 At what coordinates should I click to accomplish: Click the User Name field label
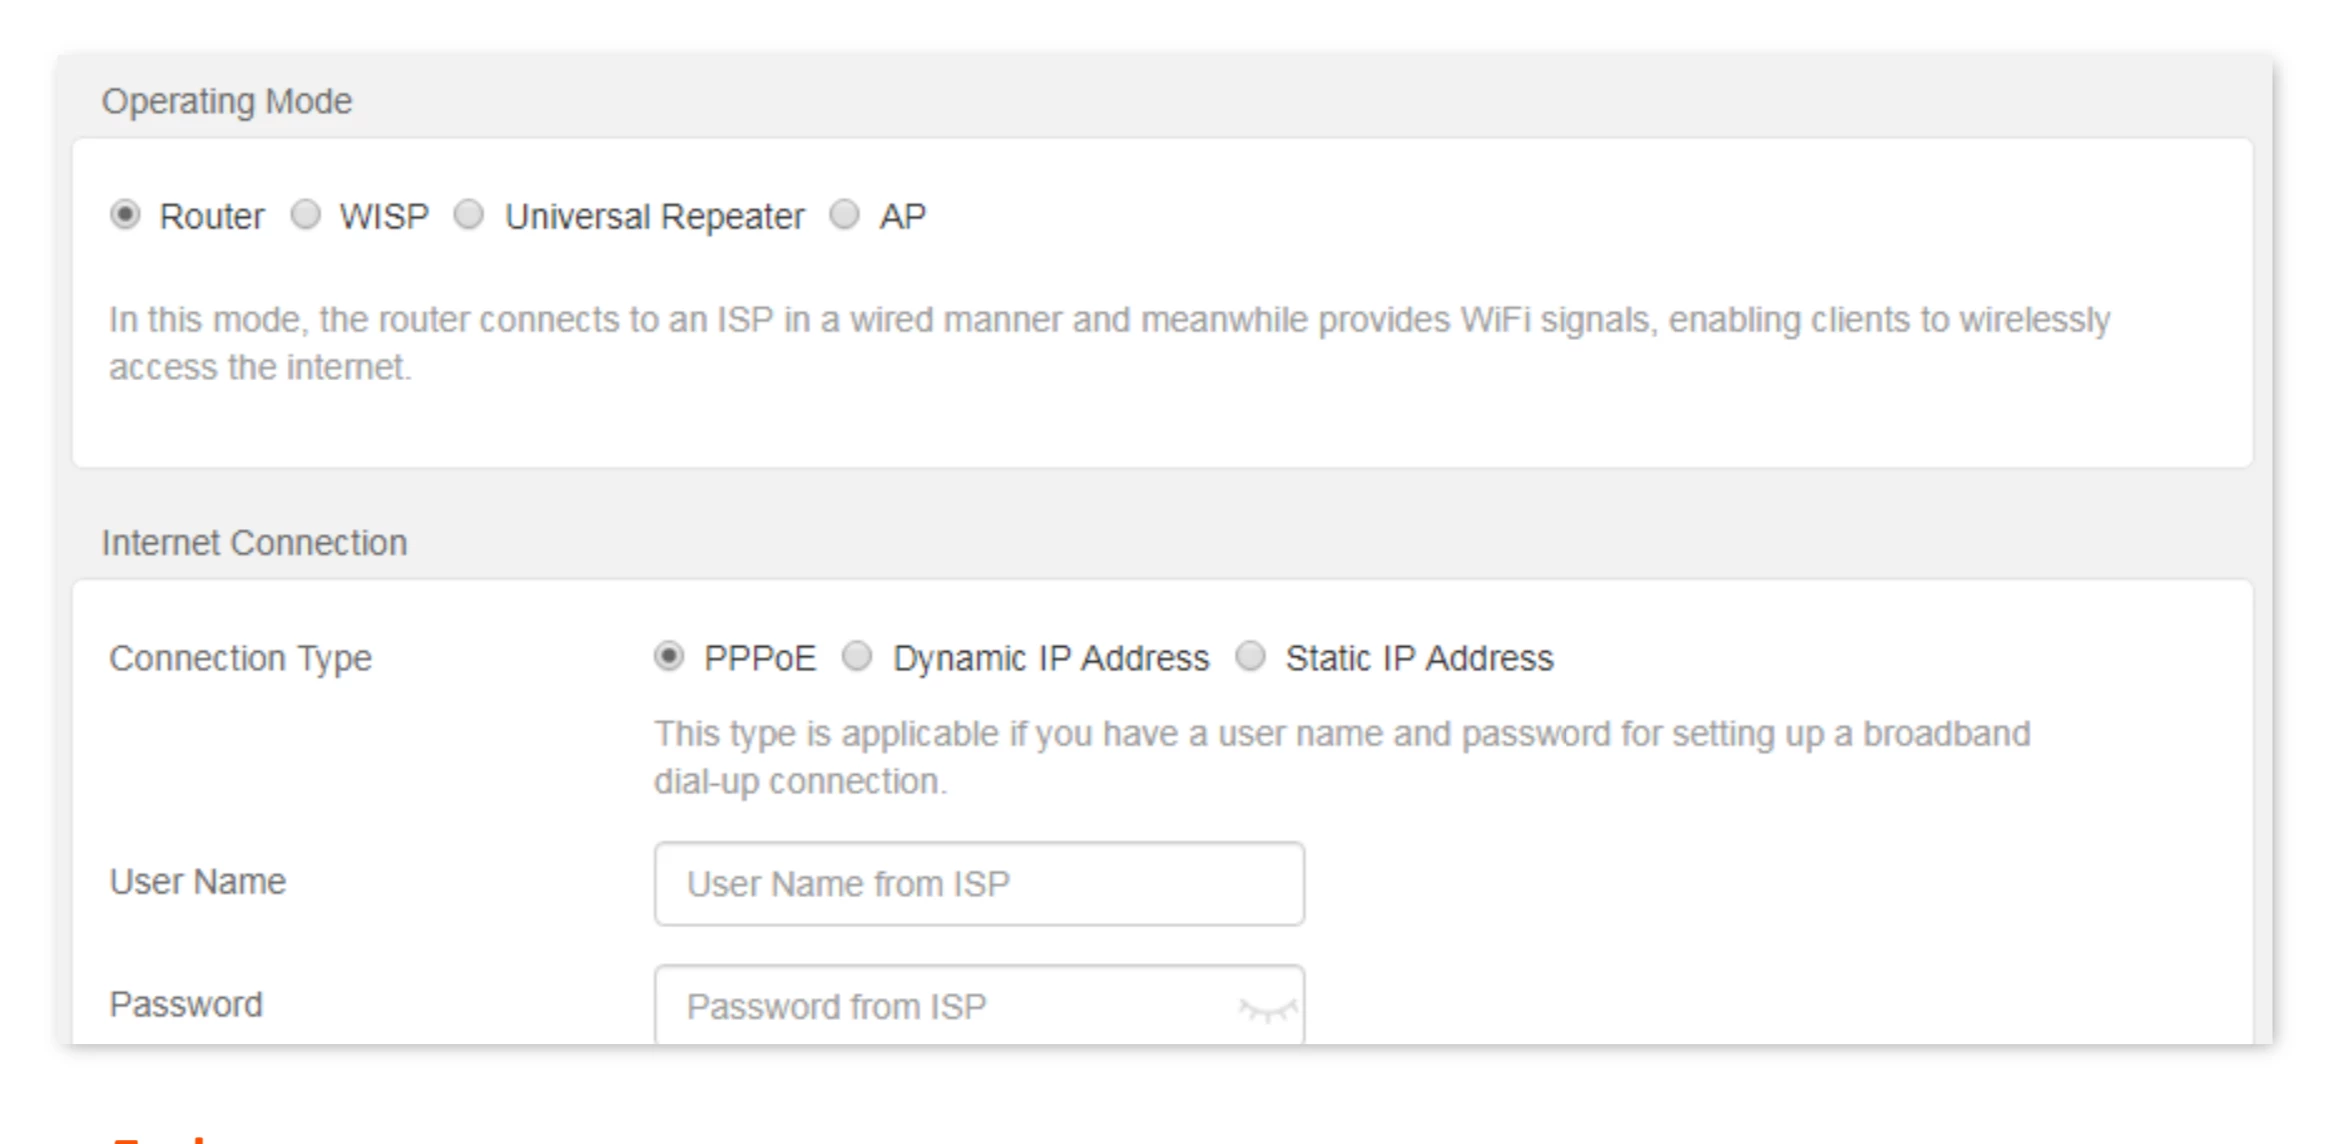coord(198,882)
